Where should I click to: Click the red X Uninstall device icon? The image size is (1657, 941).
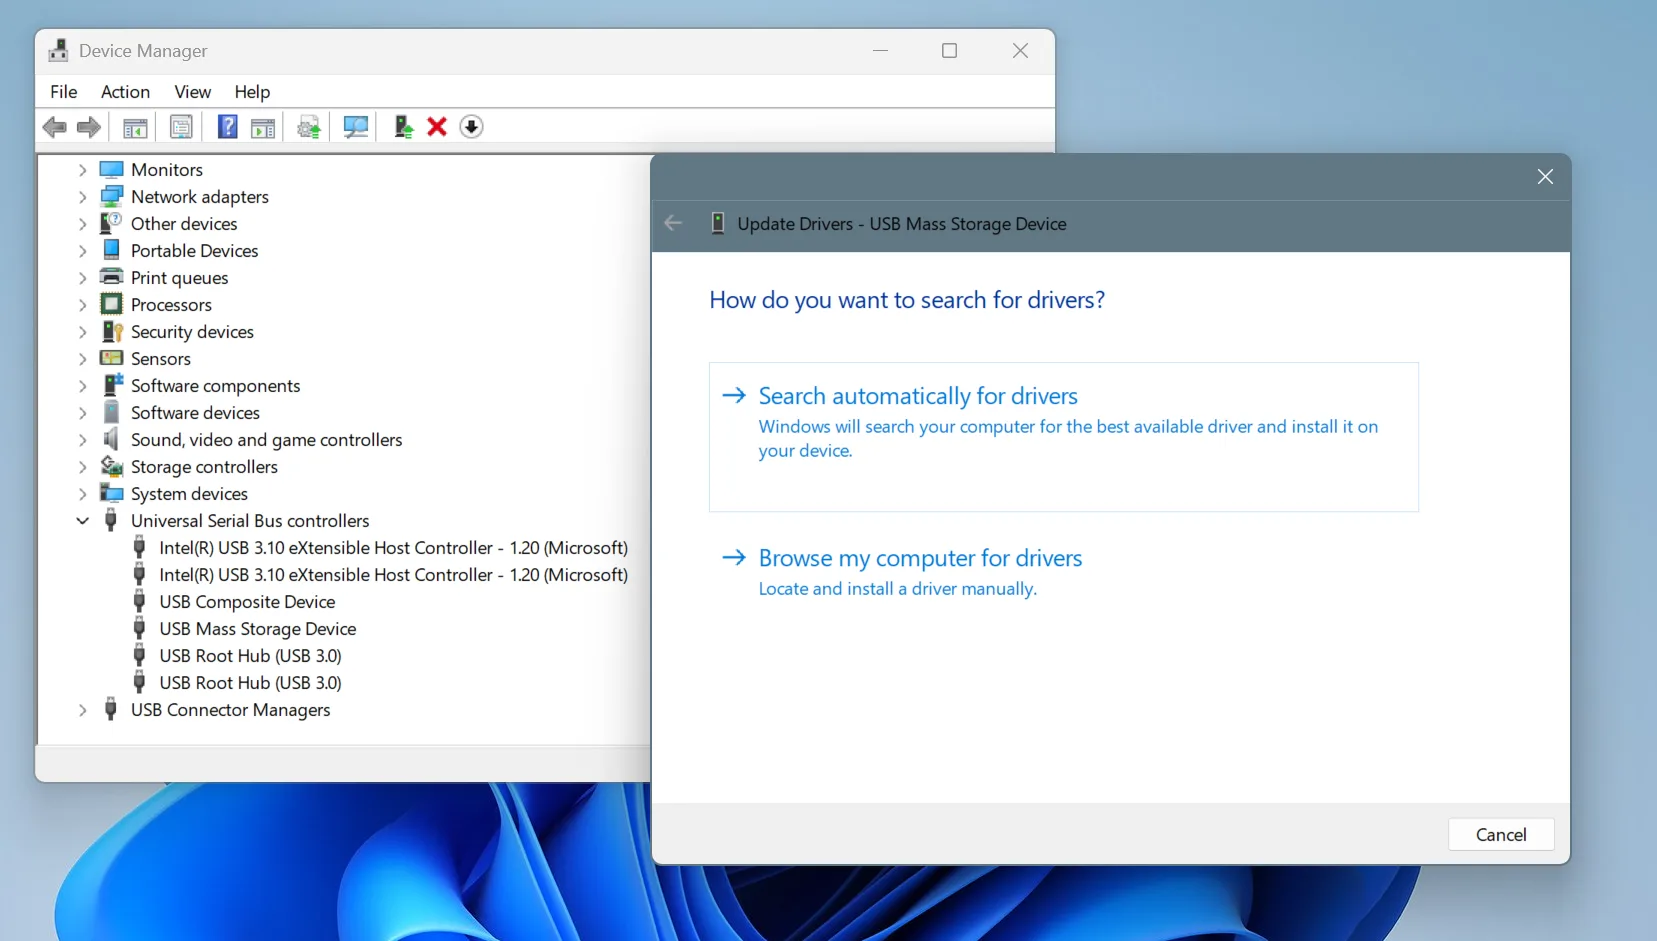click(437, 127)
